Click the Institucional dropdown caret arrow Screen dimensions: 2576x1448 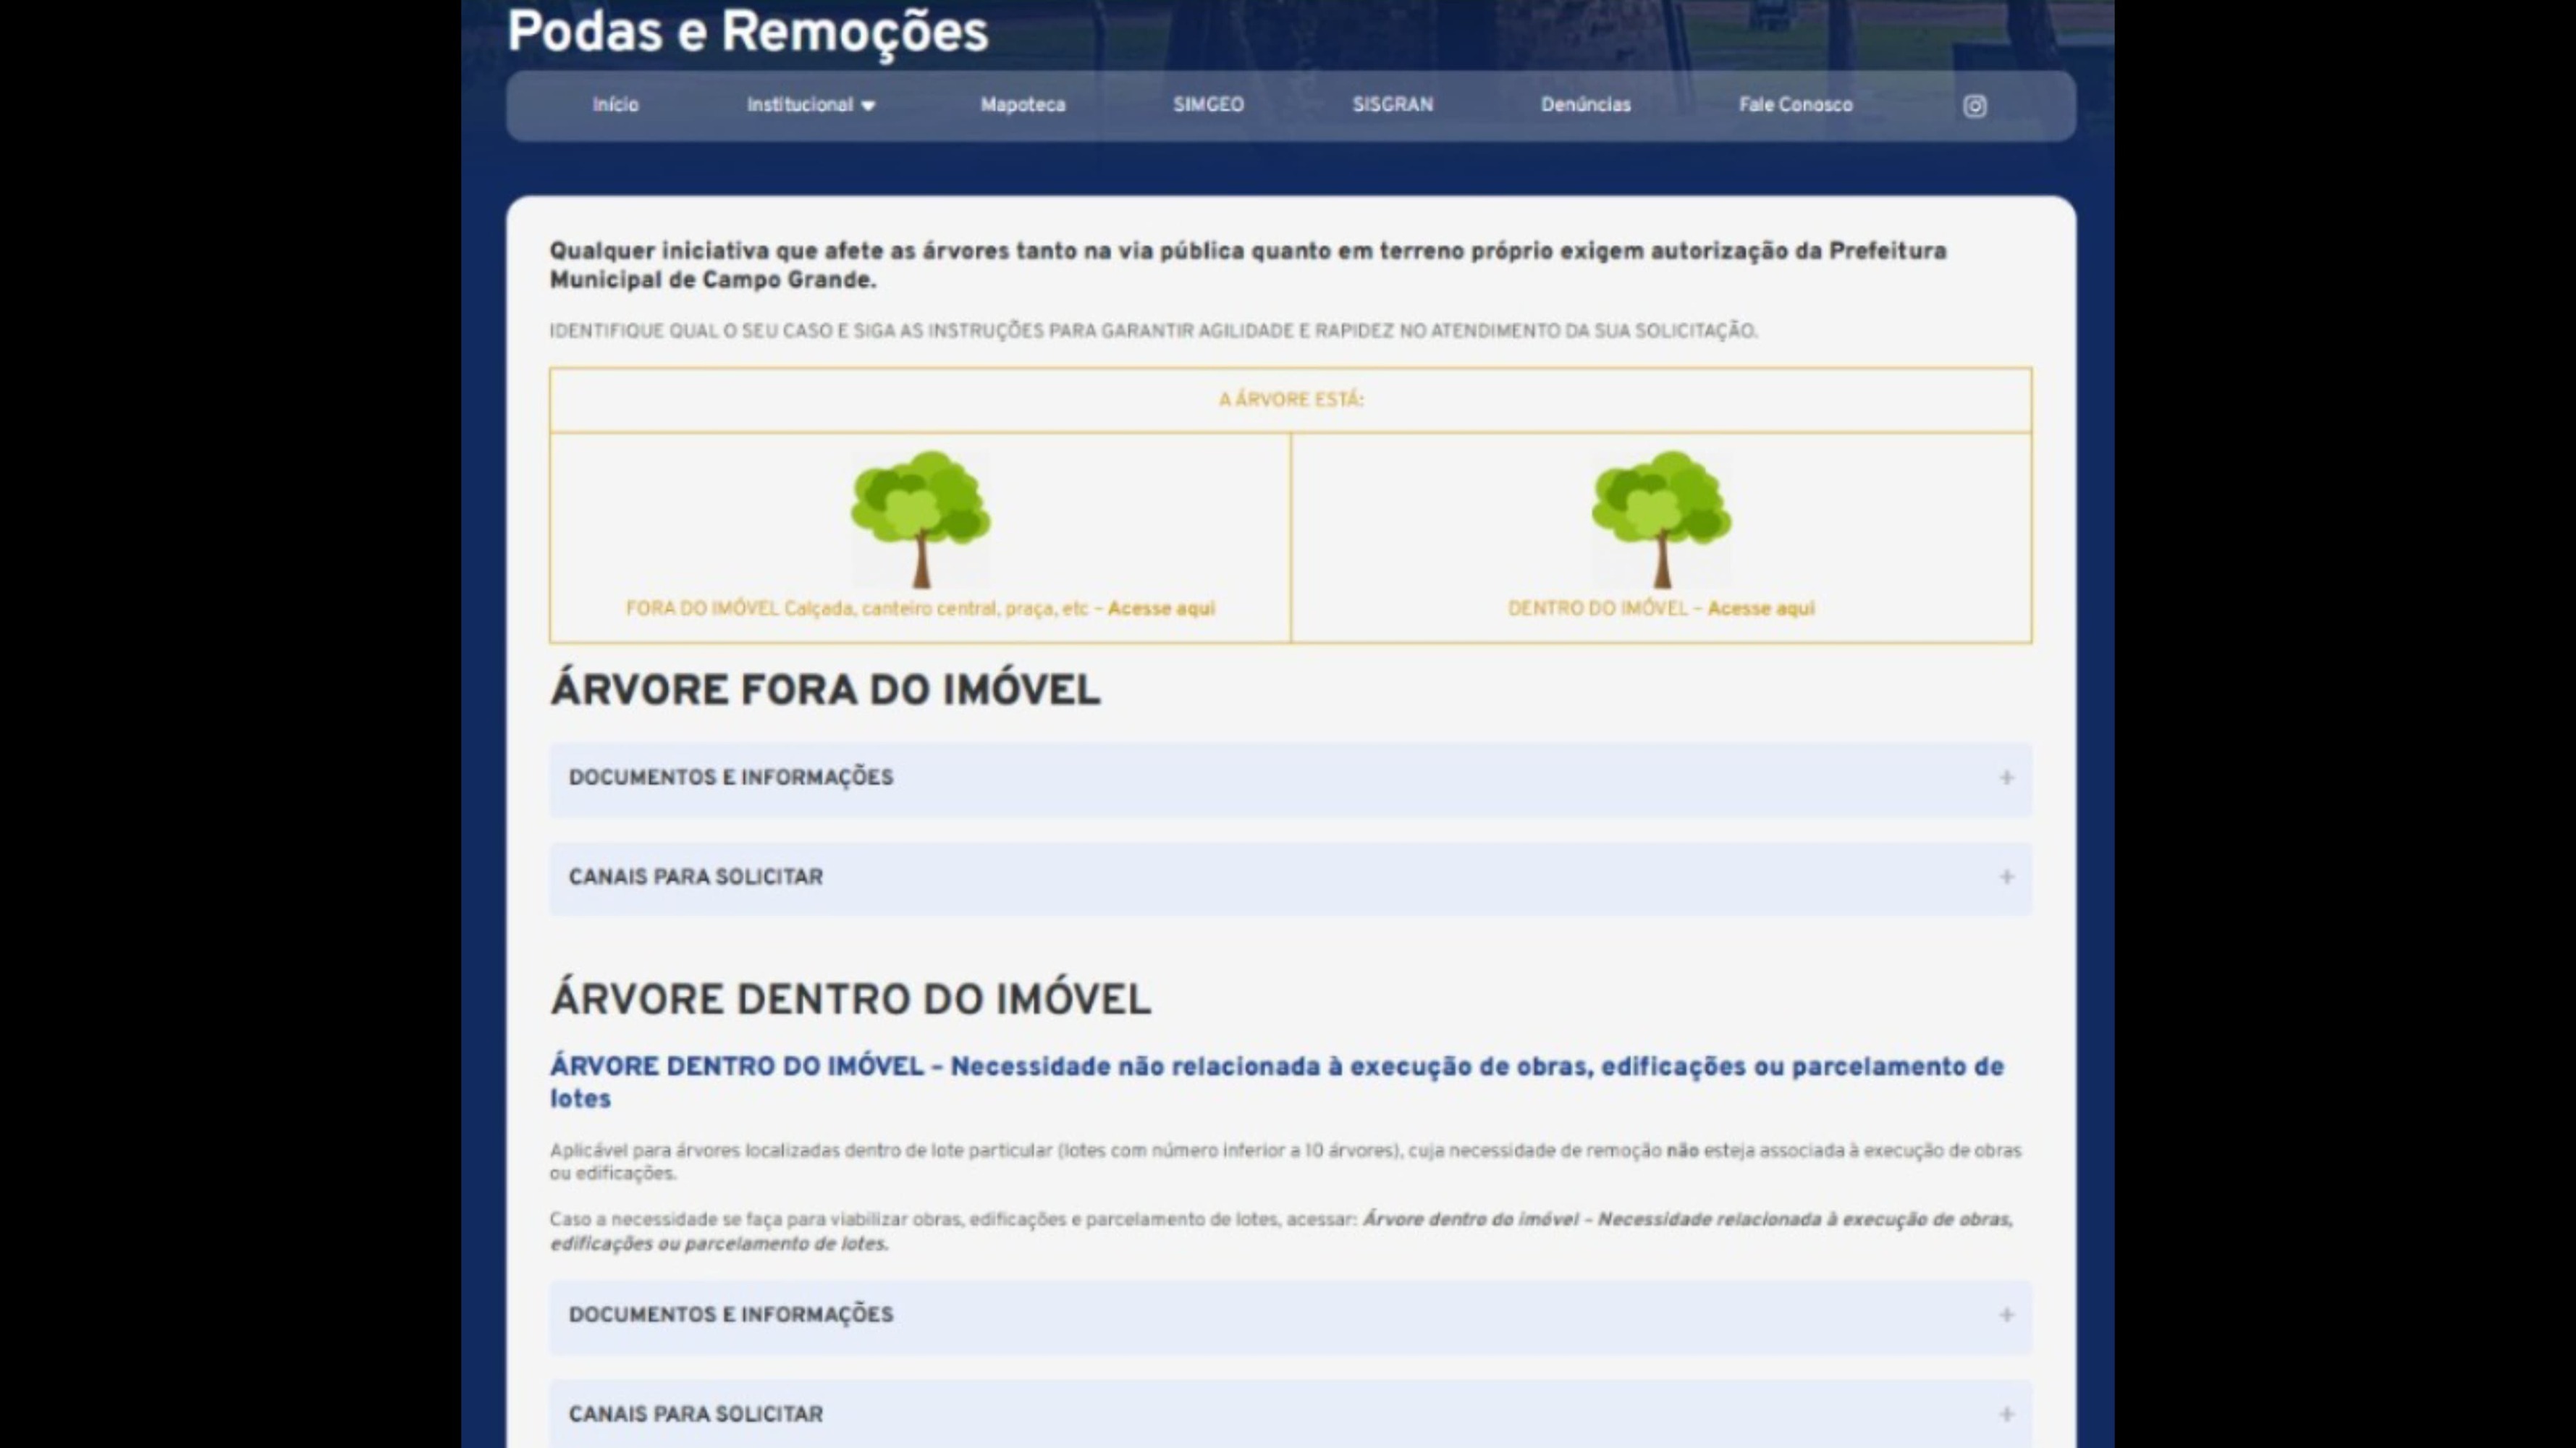(868, 106)
